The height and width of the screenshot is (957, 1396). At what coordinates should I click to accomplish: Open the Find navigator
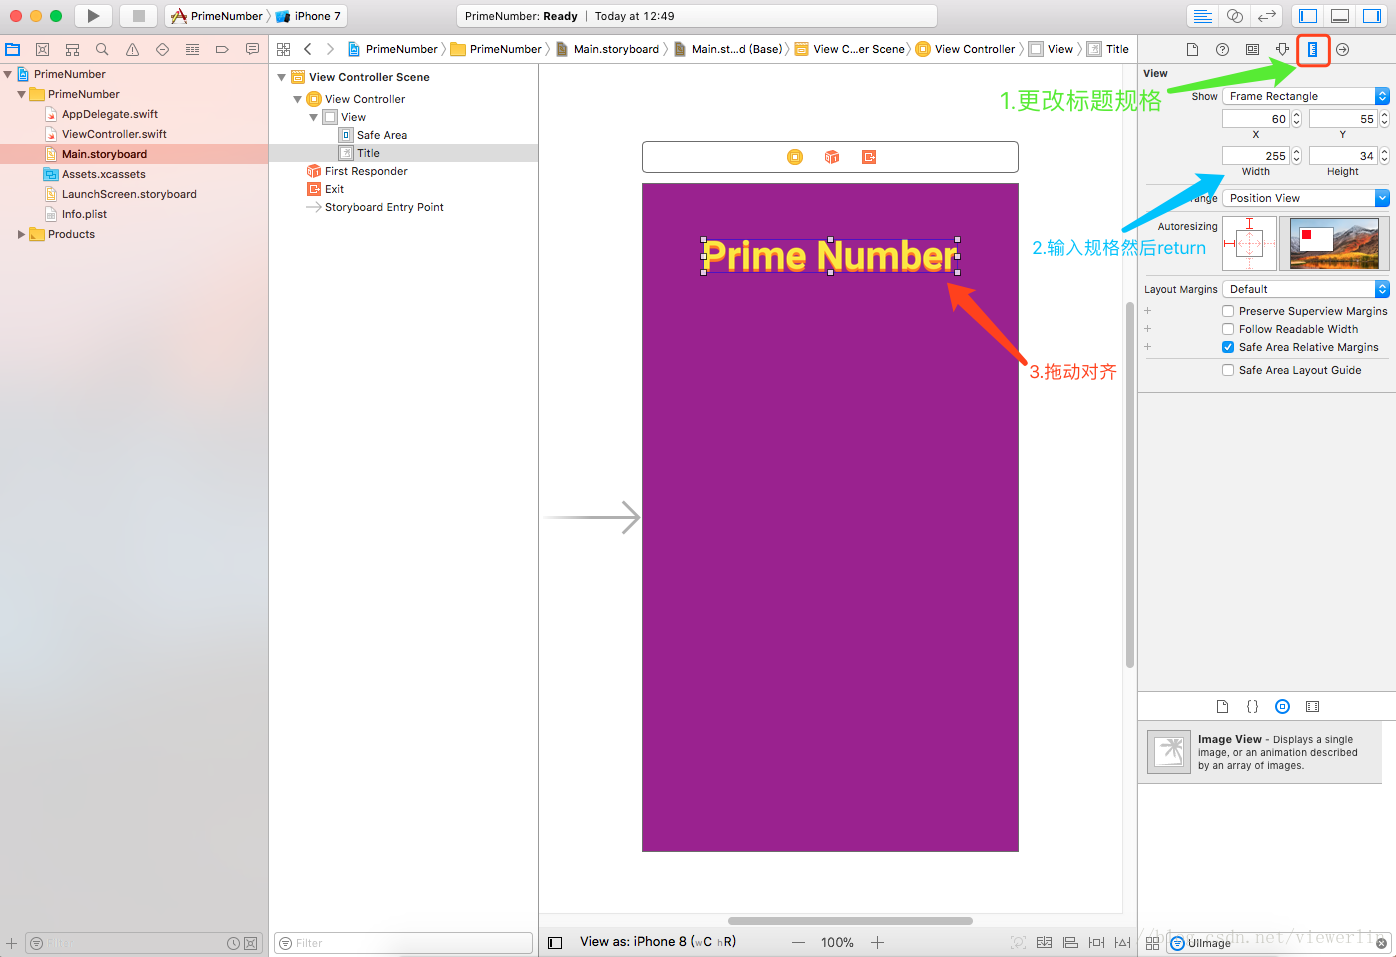click(x=102, y=49)
